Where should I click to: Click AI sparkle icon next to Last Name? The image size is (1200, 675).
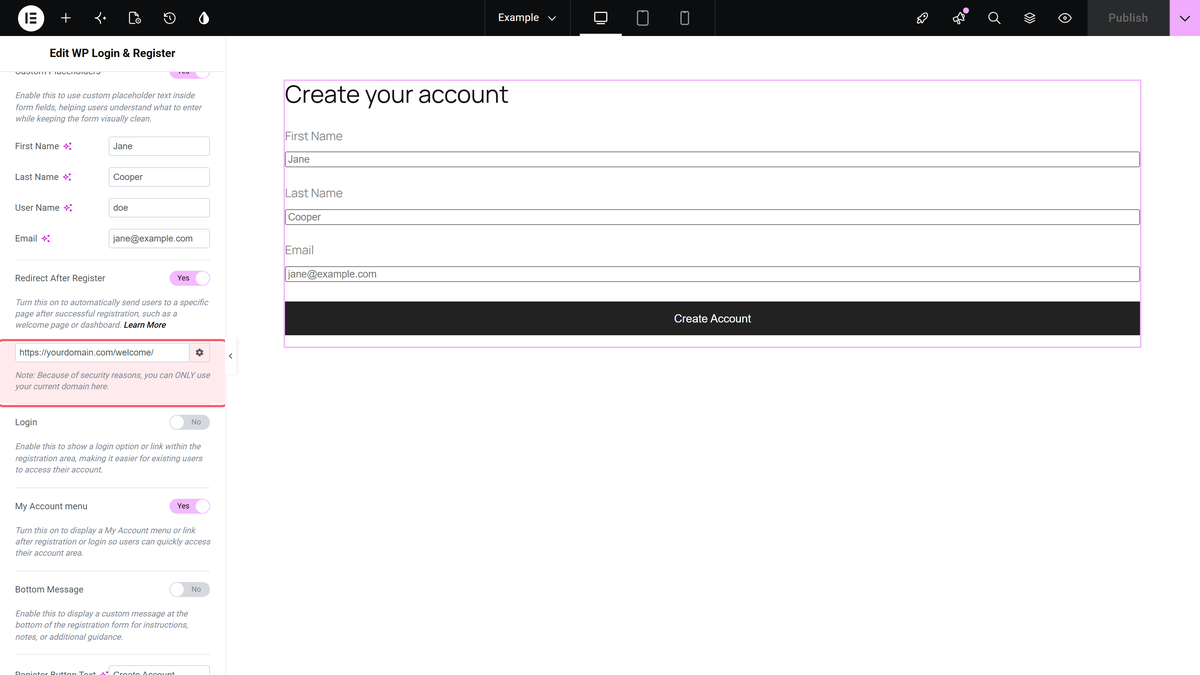[x=67, y=177]
